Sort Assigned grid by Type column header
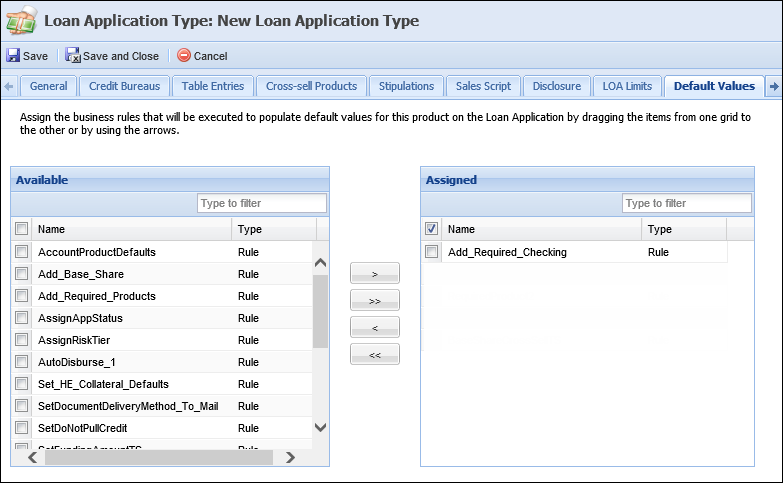Viewport: 783px width, 483px height. pyautogui.click(x=684, y=229)
